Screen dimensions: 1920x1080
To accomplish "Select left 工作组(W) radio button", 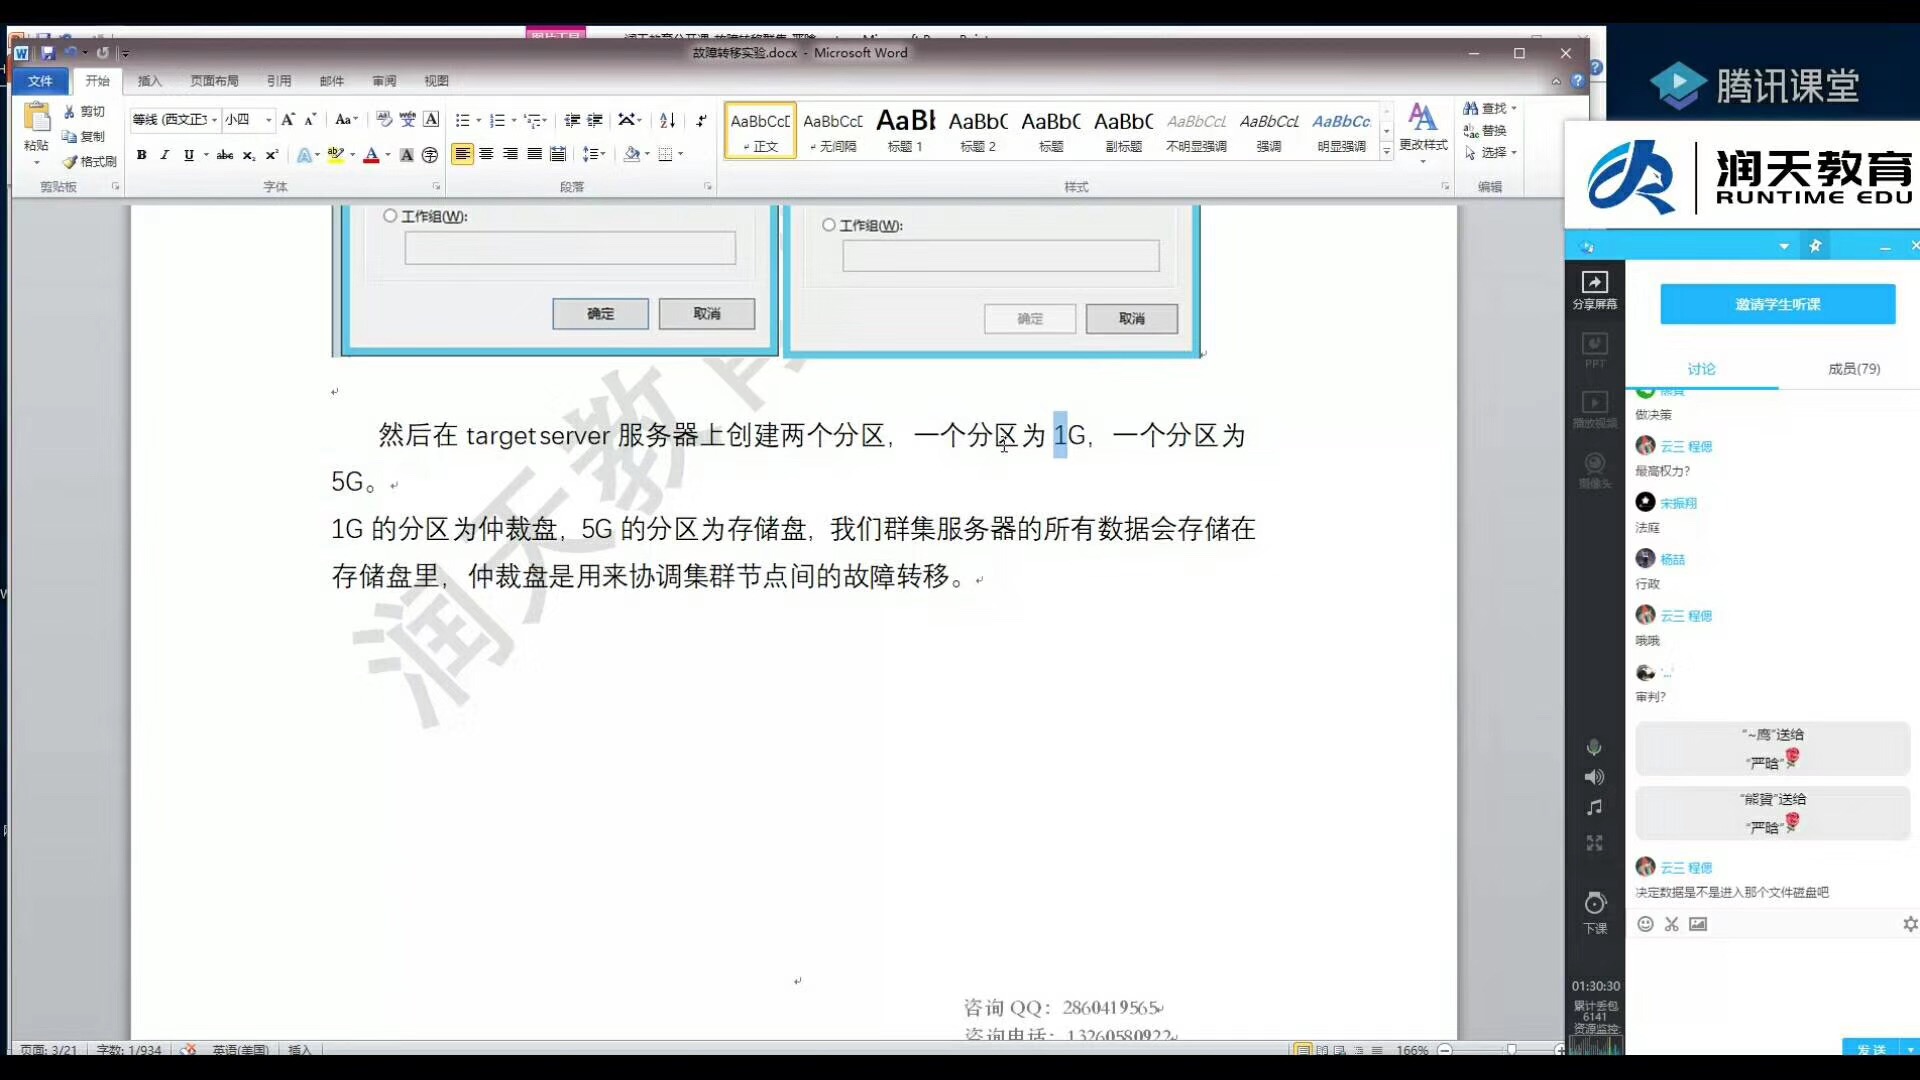I will (x=390, y=216).
